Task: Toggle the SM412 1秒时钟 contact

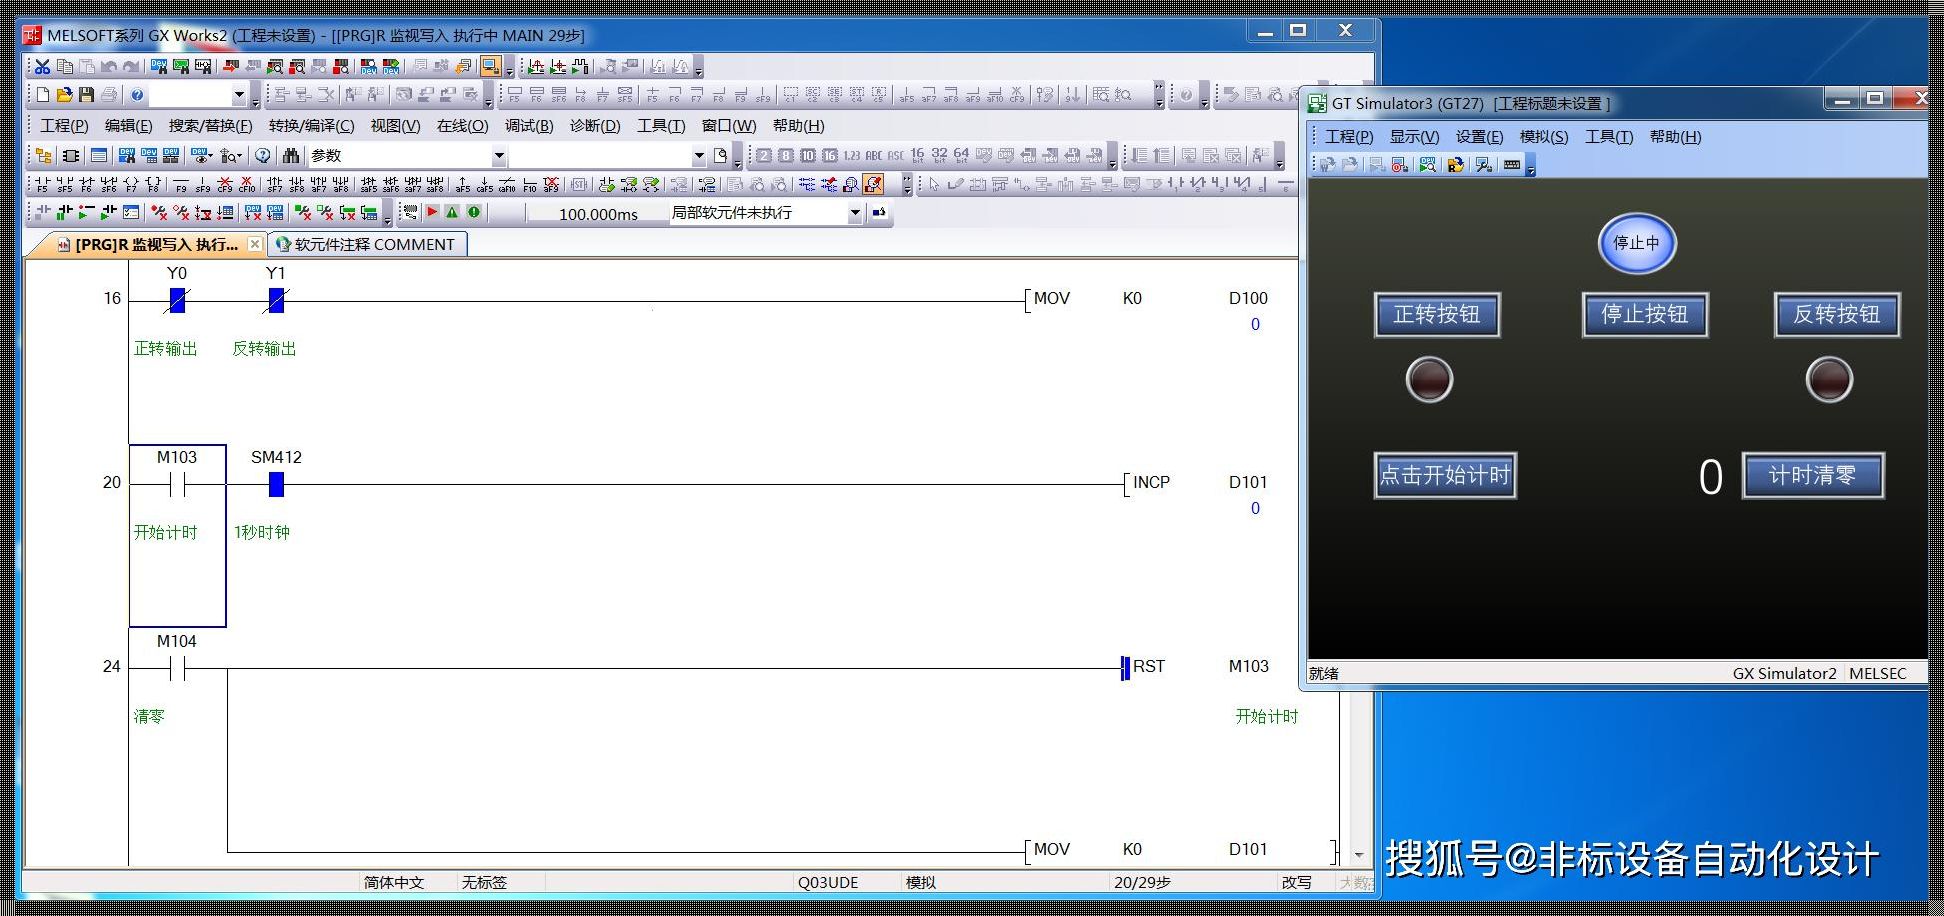Action: 276,485
